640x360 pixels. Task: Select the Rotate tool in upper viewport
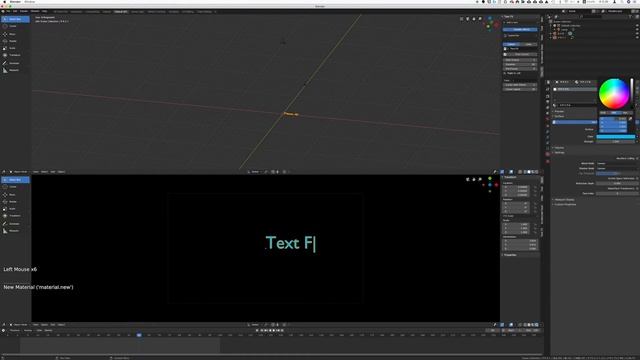point(15,41)
